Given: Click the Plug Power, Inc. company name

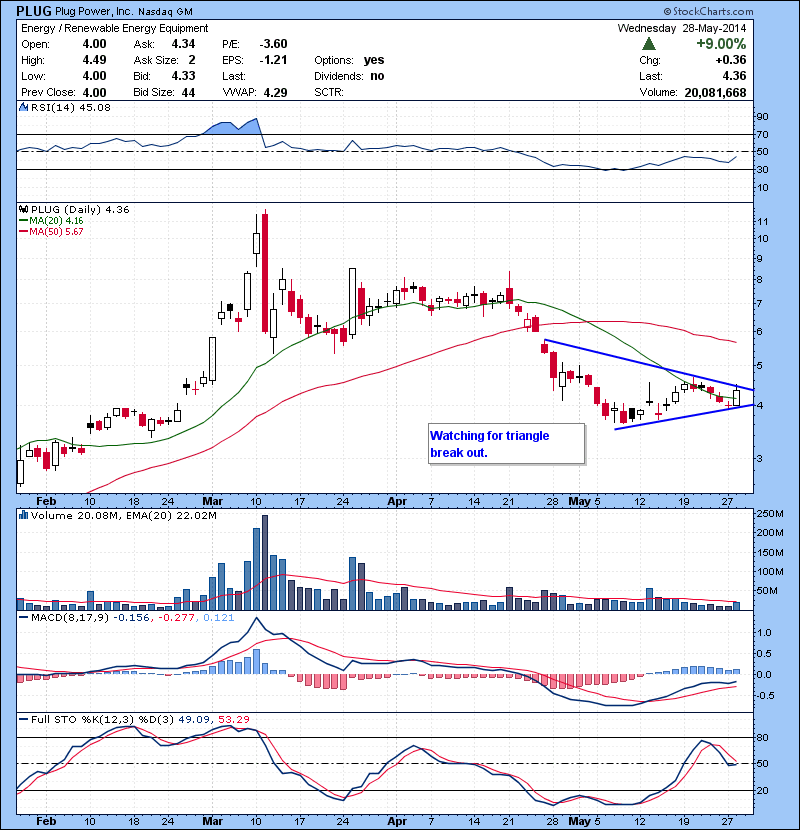Looking at the screenshot, I should coord(94,11).
